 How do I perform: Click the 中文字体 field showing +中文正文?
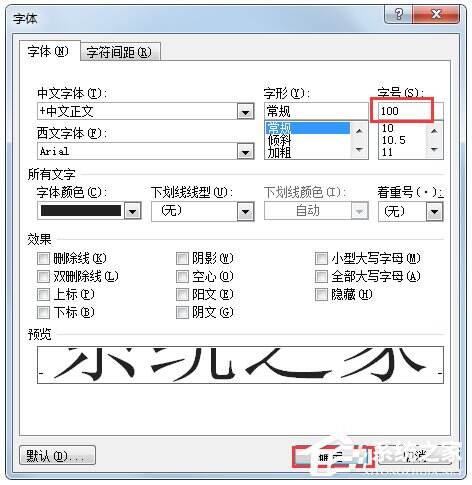tap(137, 111)
